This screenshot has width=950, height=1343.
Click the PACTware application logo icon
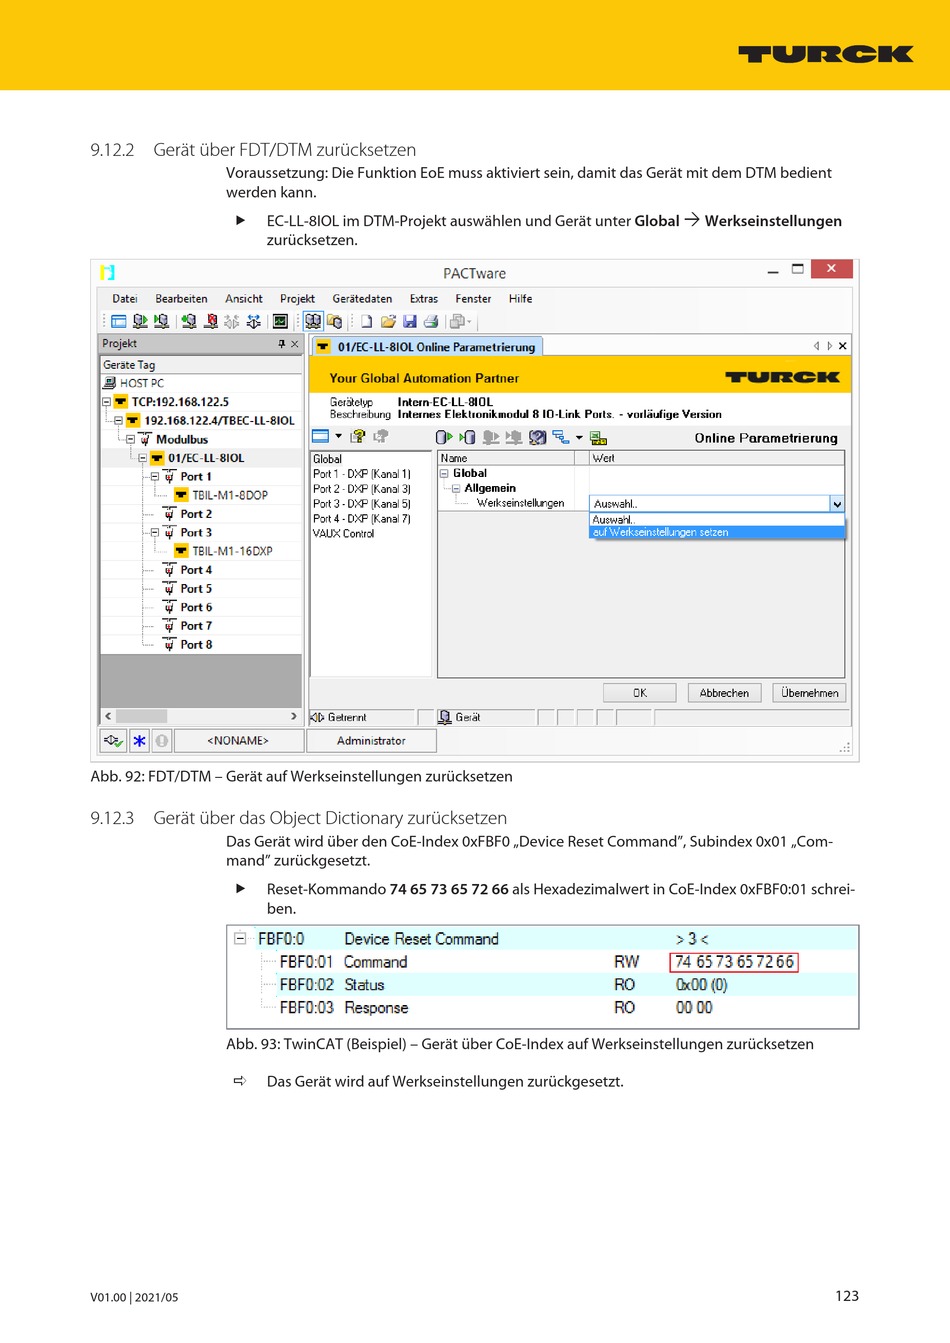[x=108, y=272]
